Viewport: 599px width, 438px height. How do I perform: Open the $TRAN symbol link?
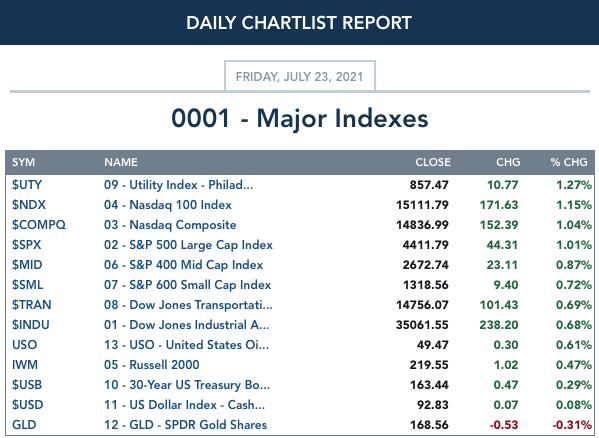tap(31, 305)
